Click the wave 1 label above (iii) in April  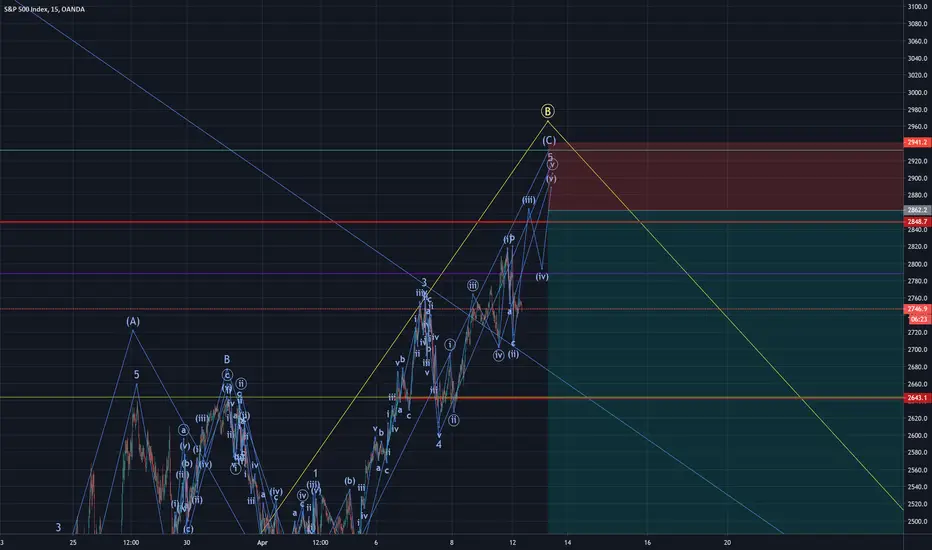pyautogui.click(x=316, y=473)
